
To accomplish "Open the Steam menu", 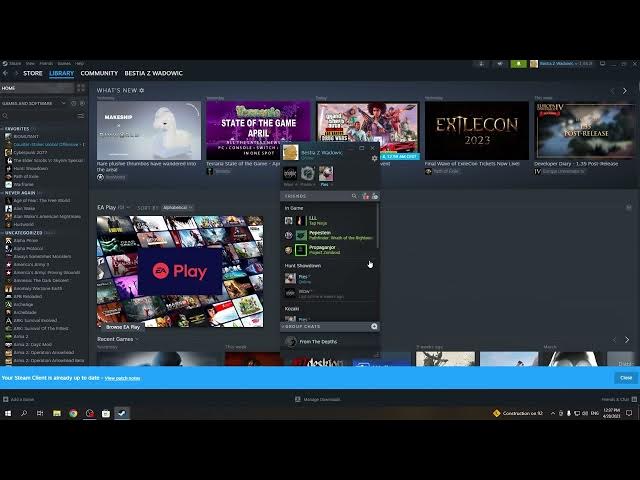I will 12,63.
